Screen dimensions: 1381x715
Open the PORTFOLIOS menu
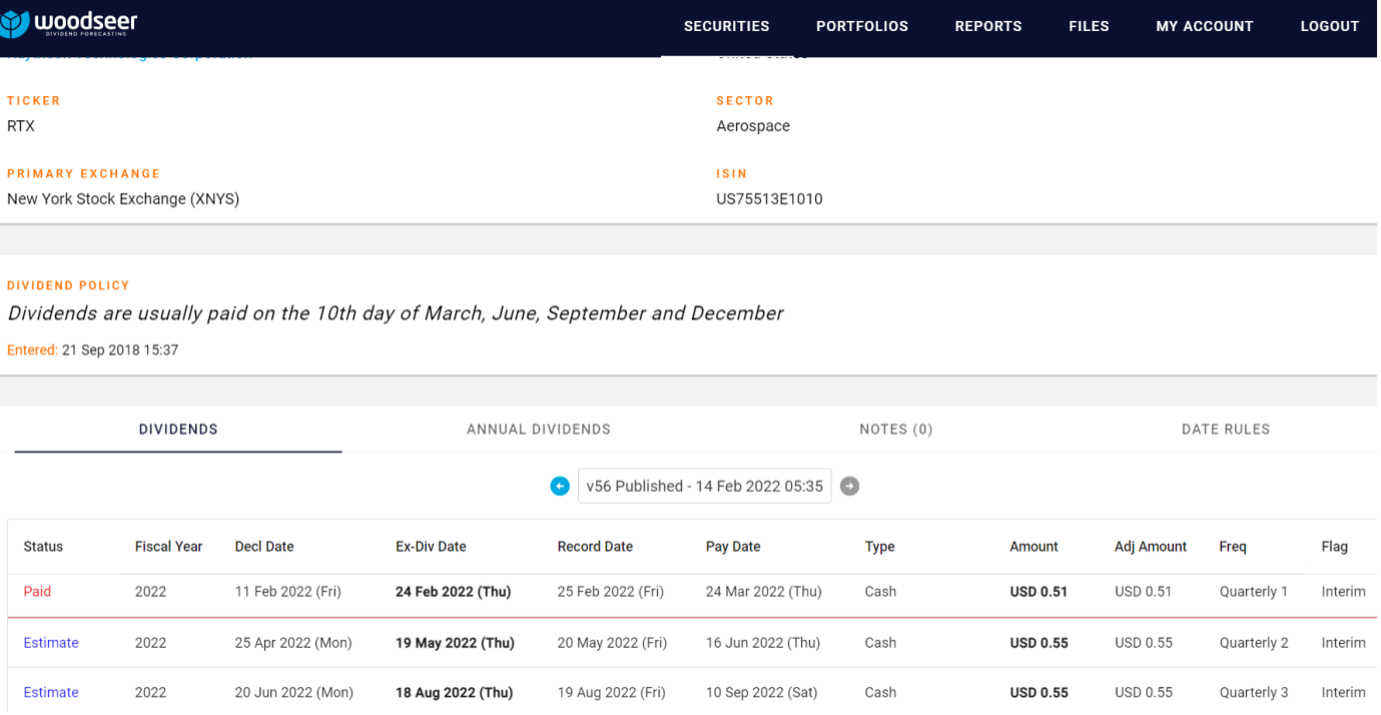click(862, 27)
